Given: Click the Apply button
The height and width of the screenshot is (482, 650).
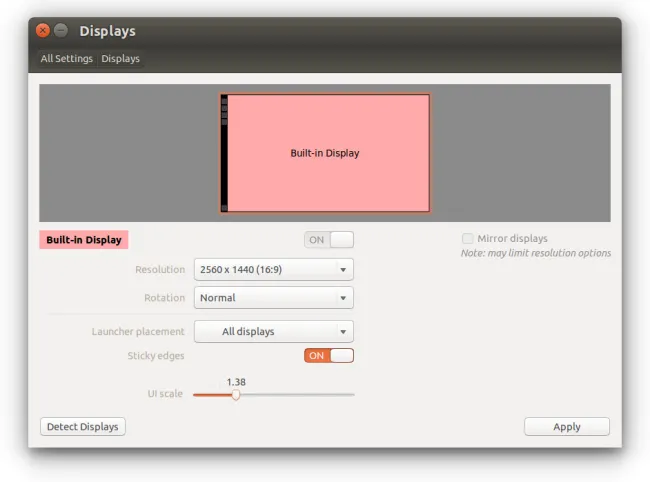Looking at the screenshot, I should point(566,427).
